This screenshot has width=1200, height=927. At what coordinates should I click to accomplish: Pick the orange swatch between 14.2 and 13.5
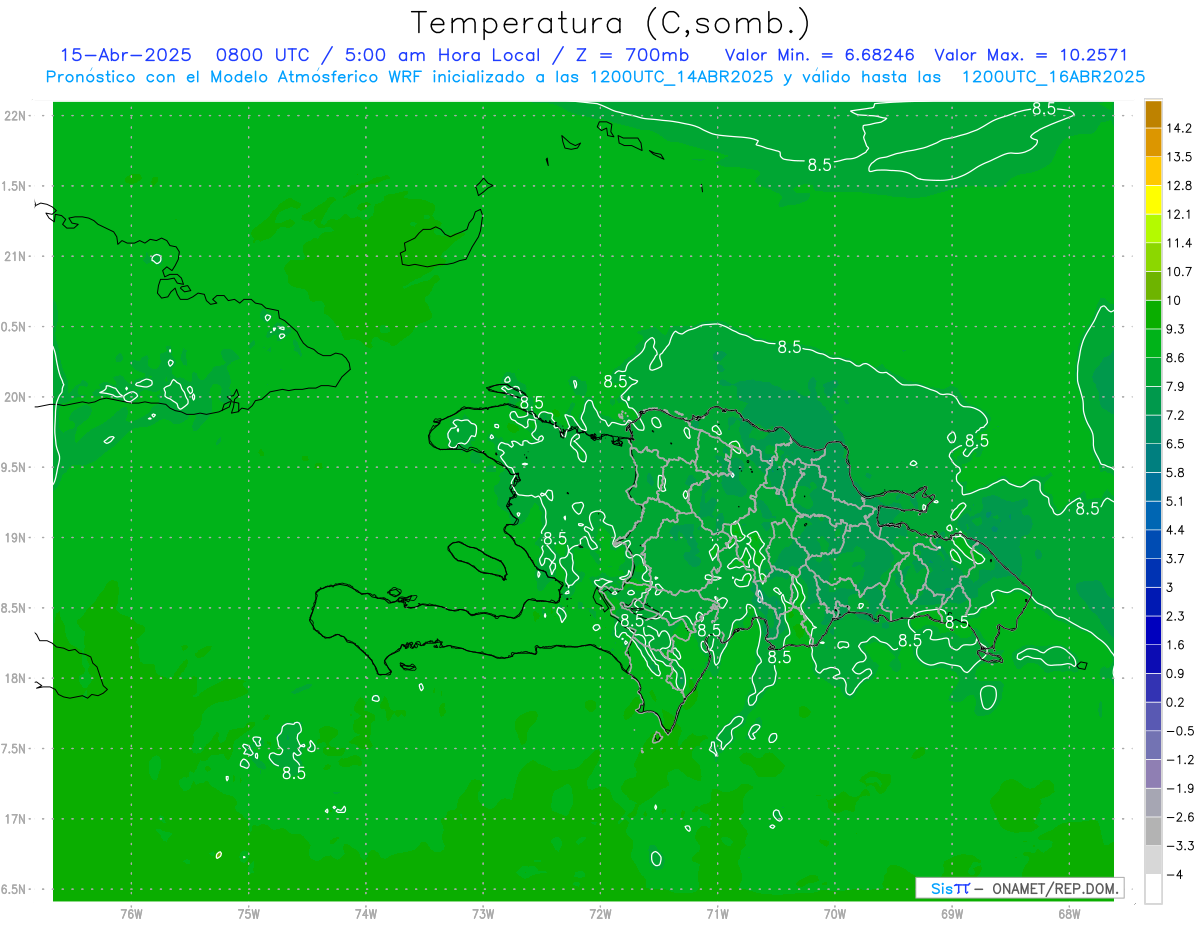1153,142
